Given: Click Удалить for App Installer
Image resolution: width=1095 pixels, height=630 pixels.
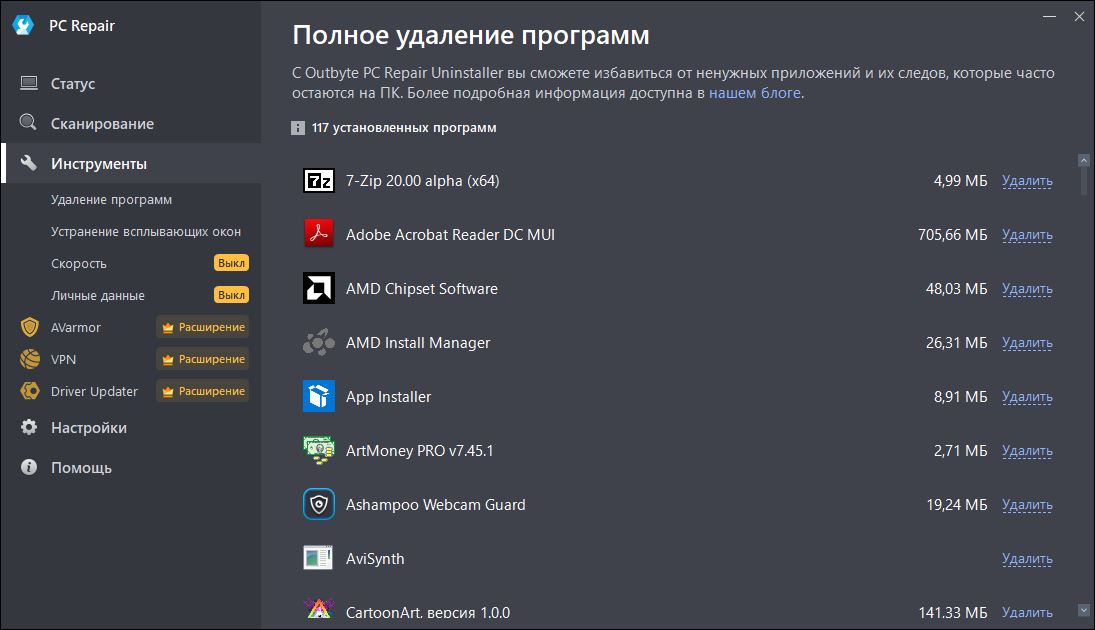Looking at the screenshot, I should [x=1027, y=397].
